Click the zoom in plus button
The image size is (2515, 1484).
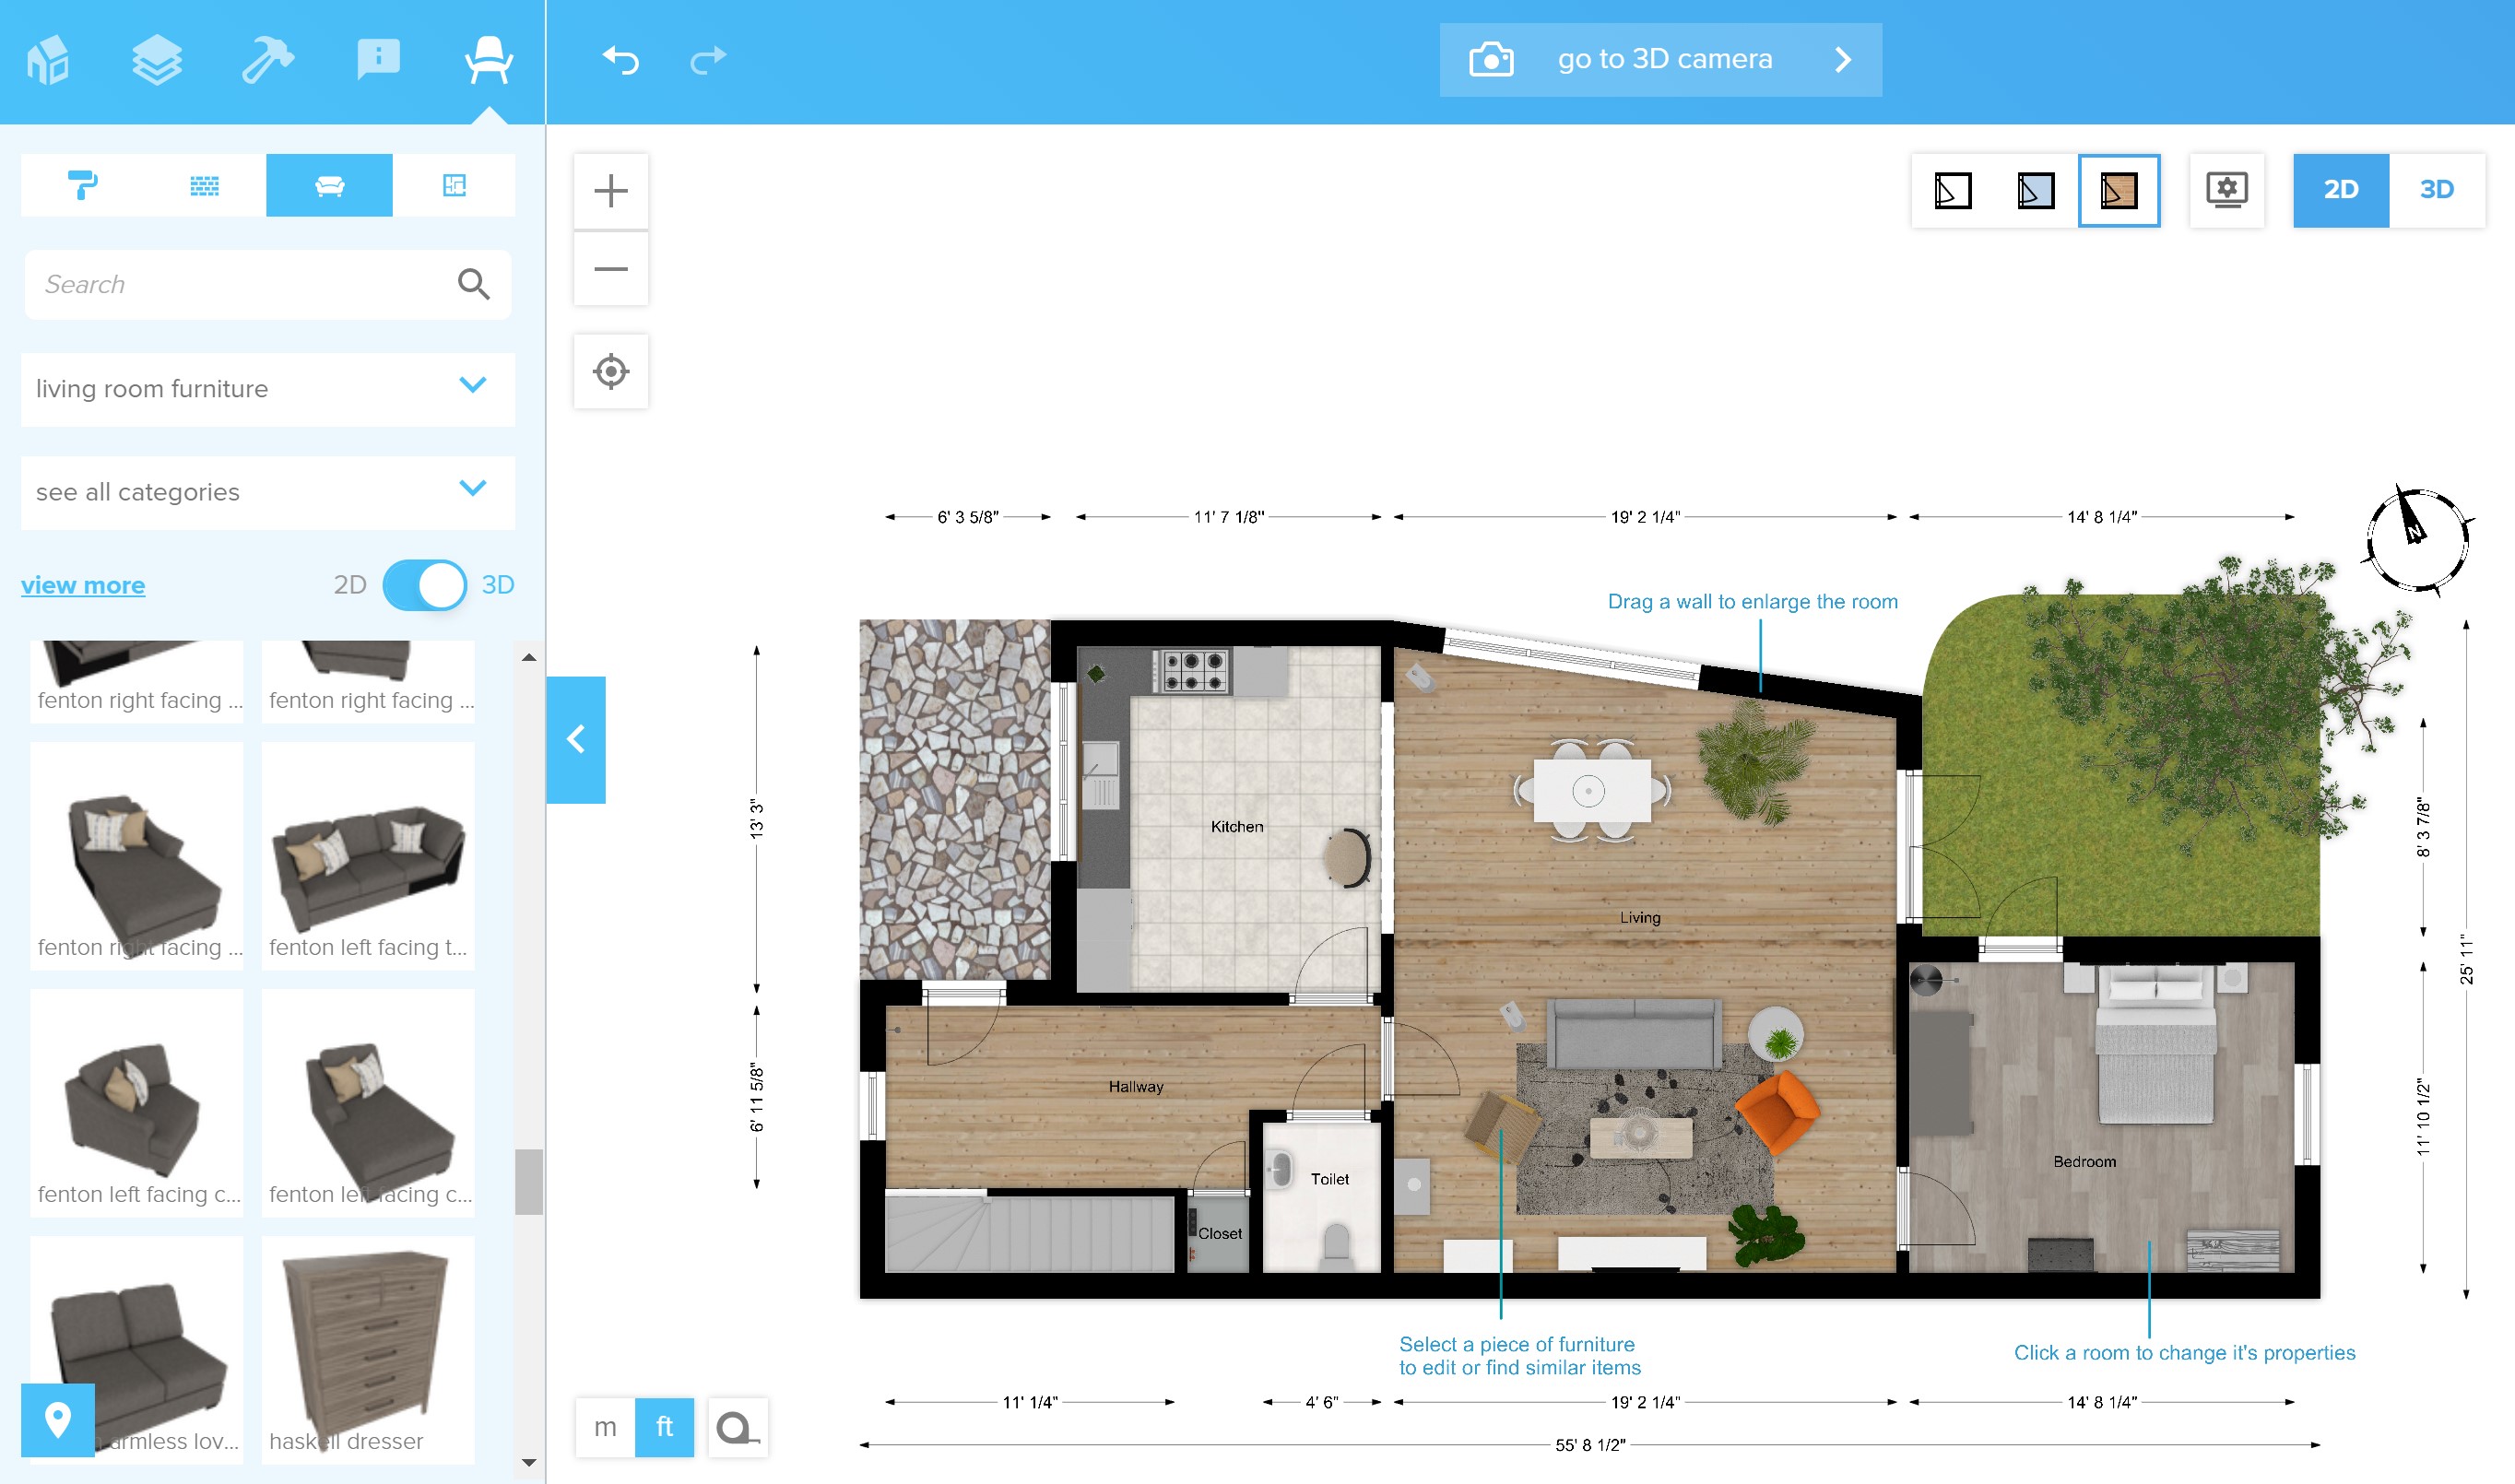point(611,190)
